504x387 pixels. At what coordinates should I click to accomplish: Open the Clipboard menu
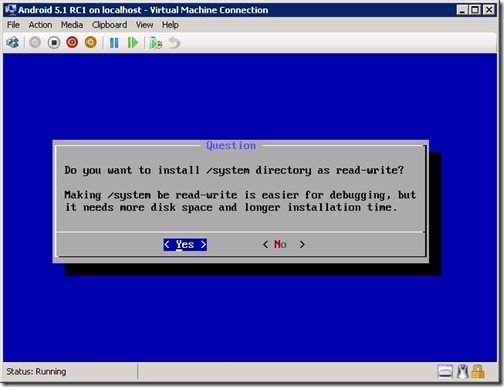[x=110, y=25]
